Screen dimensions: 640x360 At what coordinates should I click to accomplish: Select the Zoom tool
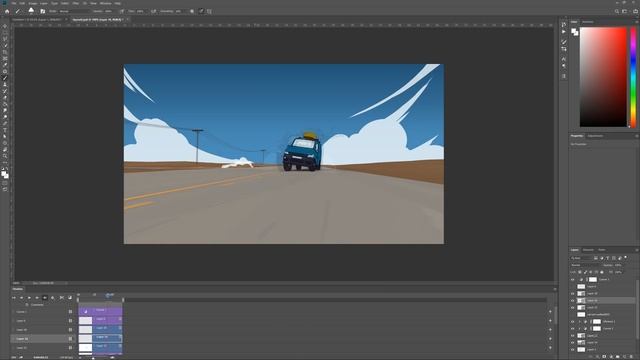pyautogui.click(x=5, y=156)
